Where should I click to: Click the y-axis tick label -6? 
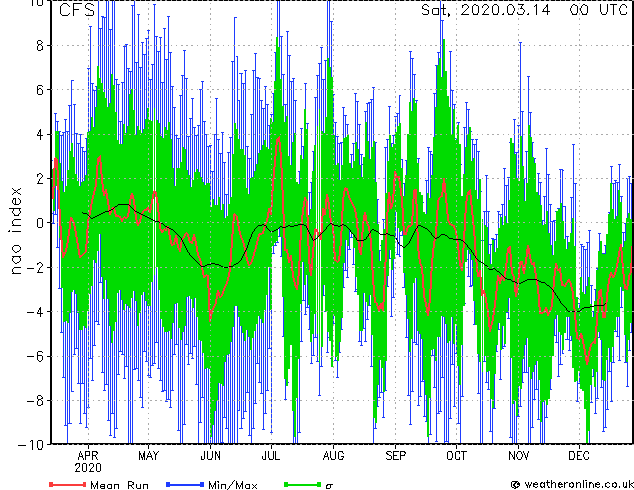(x=35, y=356)
